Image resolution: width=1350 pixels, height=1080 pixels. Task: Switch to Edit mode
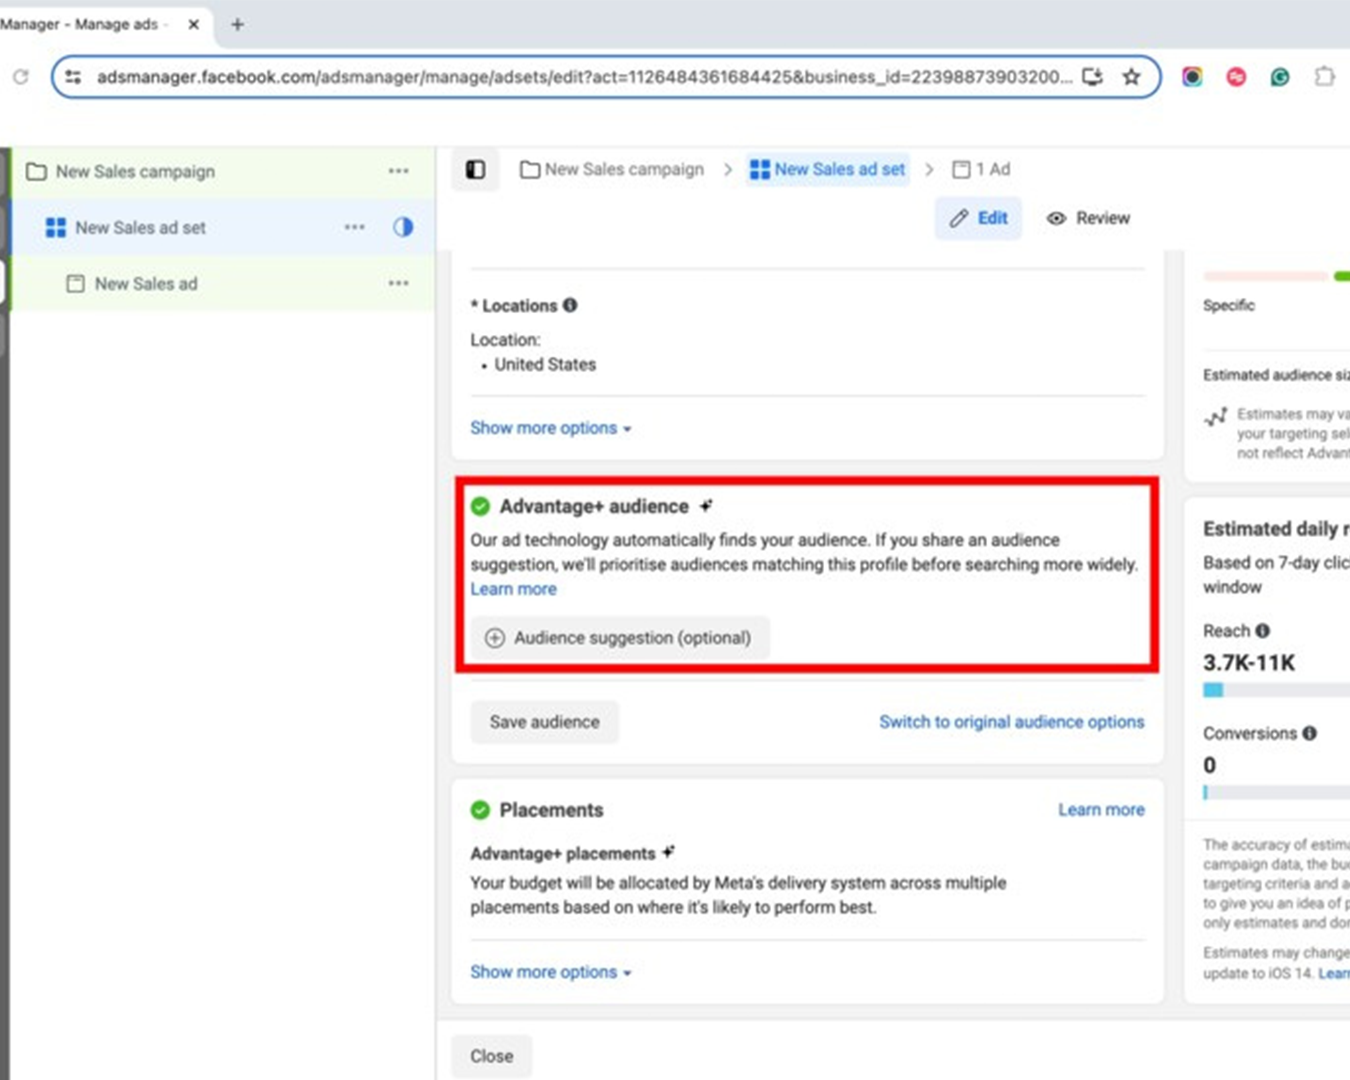[978, 218]
